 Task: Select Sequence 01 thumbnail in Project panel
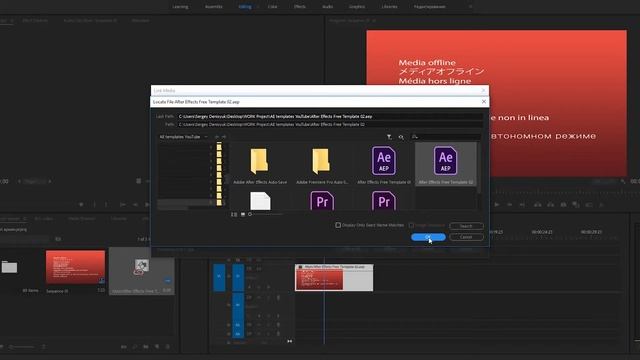click(x=75, y=267)
